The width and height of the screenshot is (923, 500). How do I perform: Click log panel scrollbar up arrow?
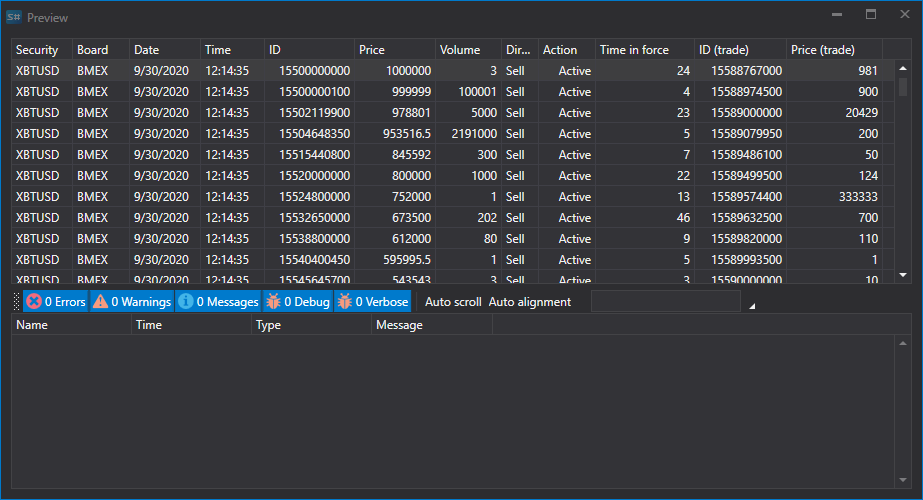(903, 343)
